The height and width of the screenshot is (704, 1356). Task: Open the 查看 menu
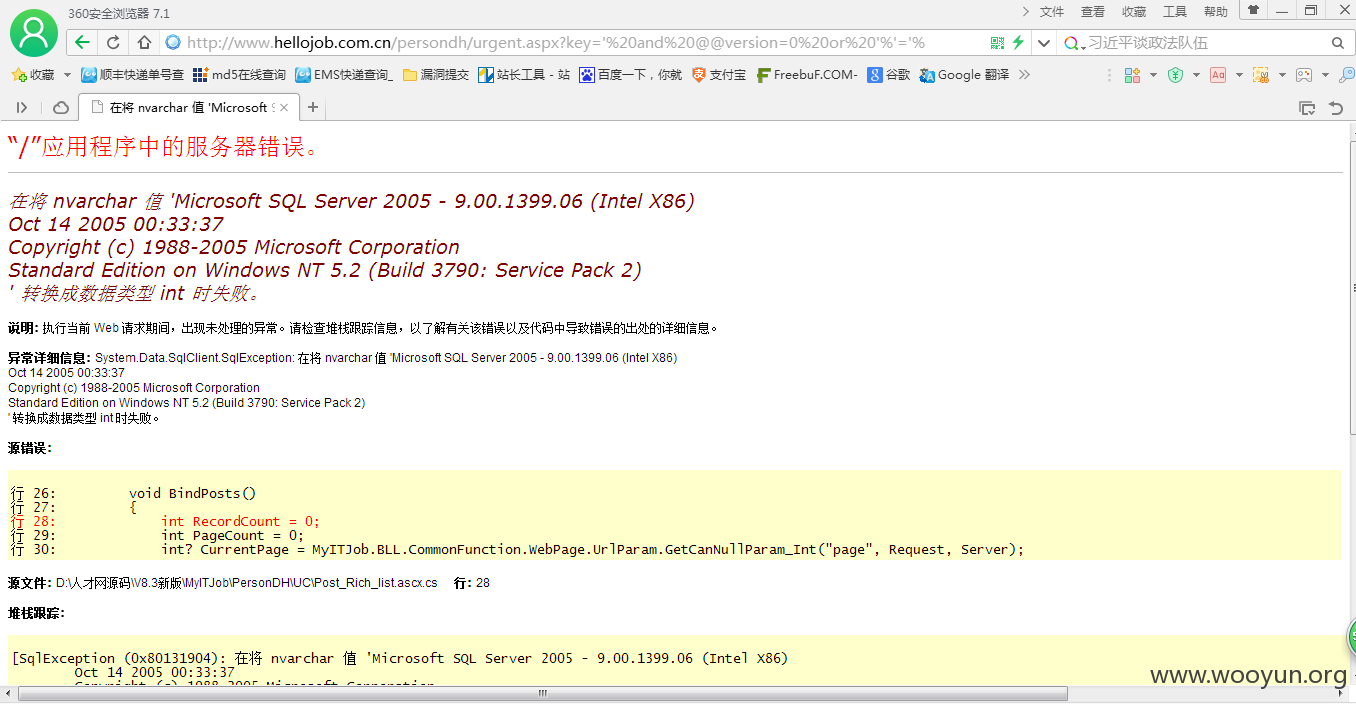tap(1093, 12)
